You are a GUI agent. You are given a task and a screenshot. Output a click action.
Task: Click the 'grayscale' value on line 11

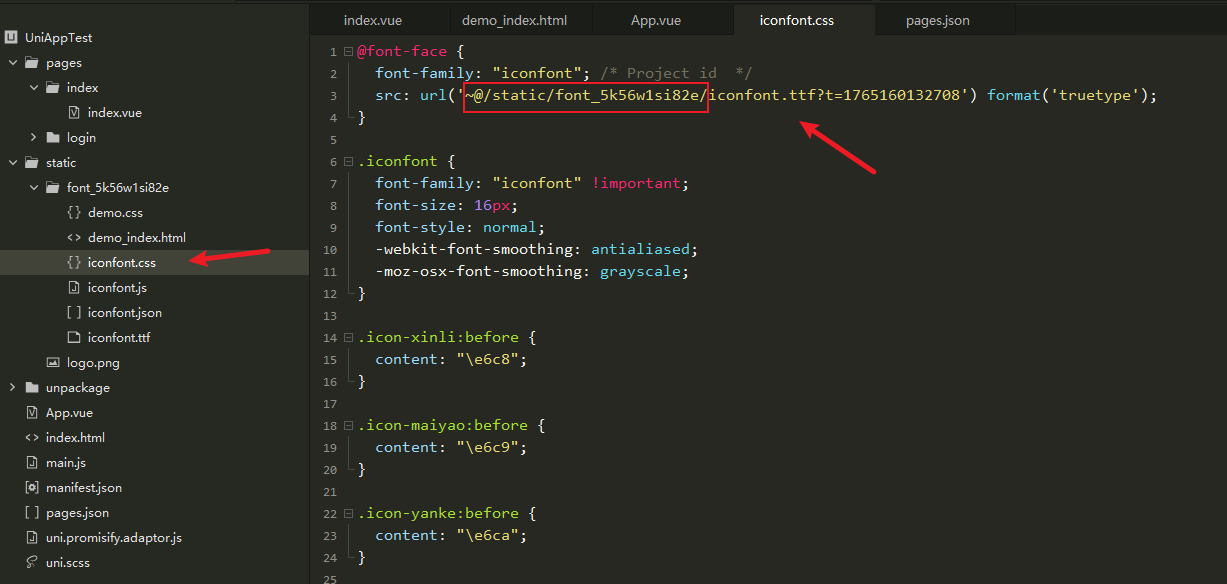point(638,271)
